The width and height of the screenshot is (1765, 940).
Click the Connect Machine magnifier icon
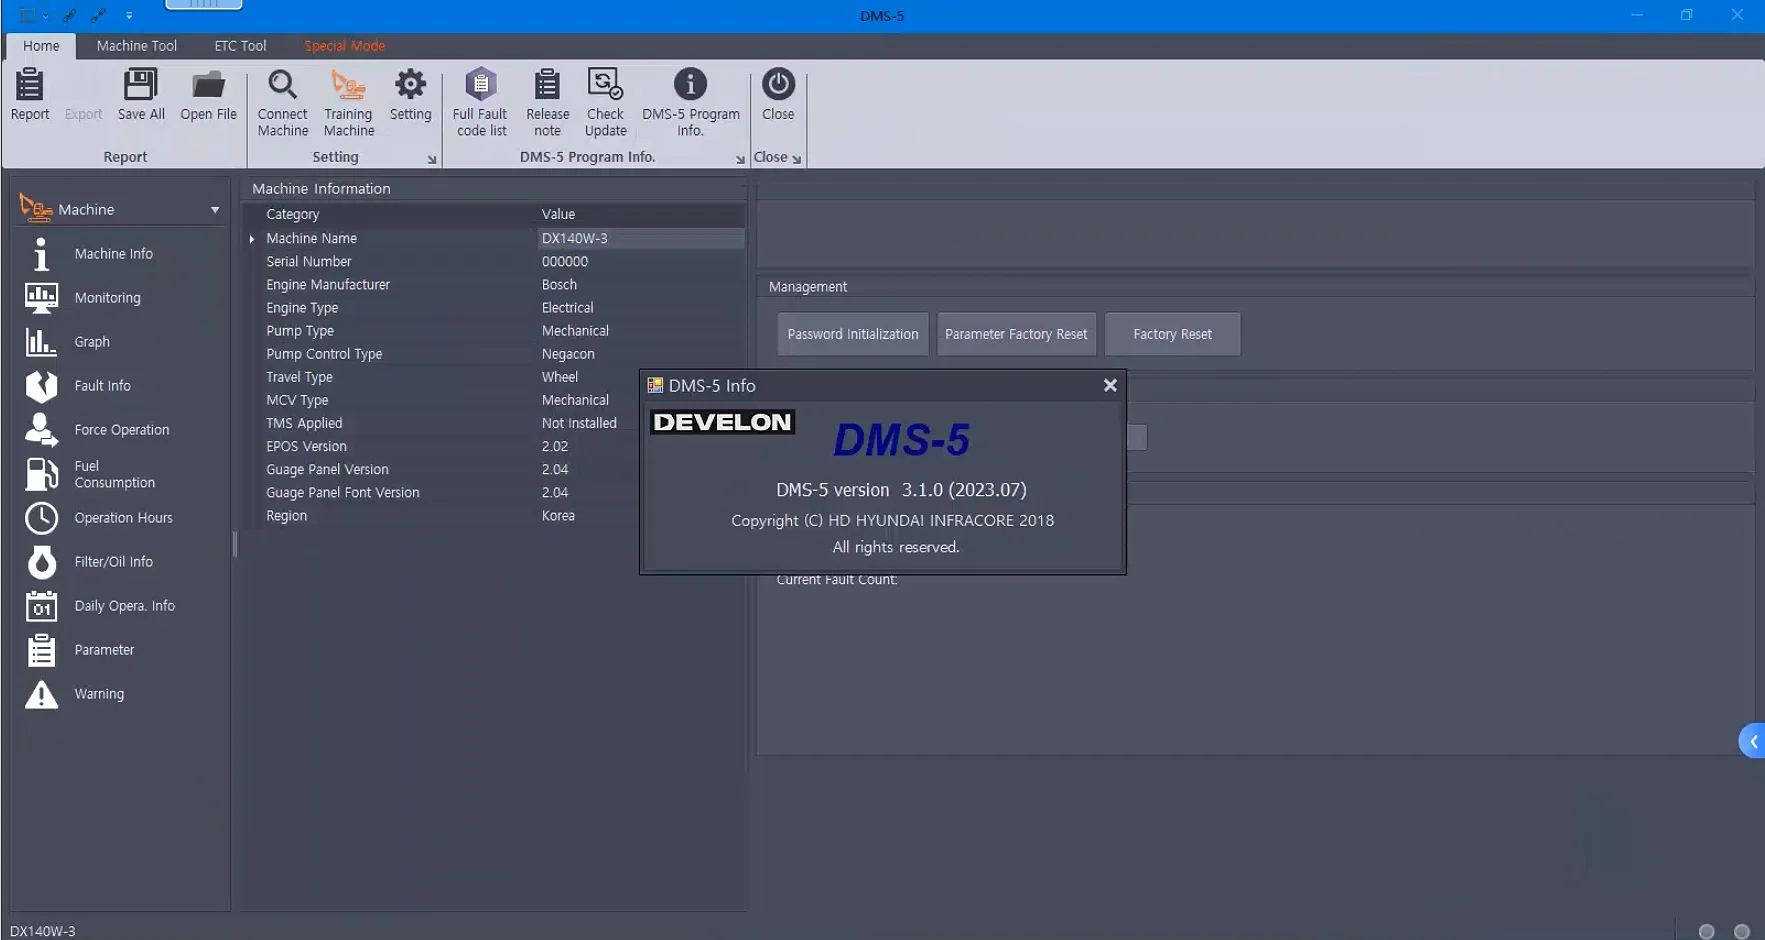283,85
